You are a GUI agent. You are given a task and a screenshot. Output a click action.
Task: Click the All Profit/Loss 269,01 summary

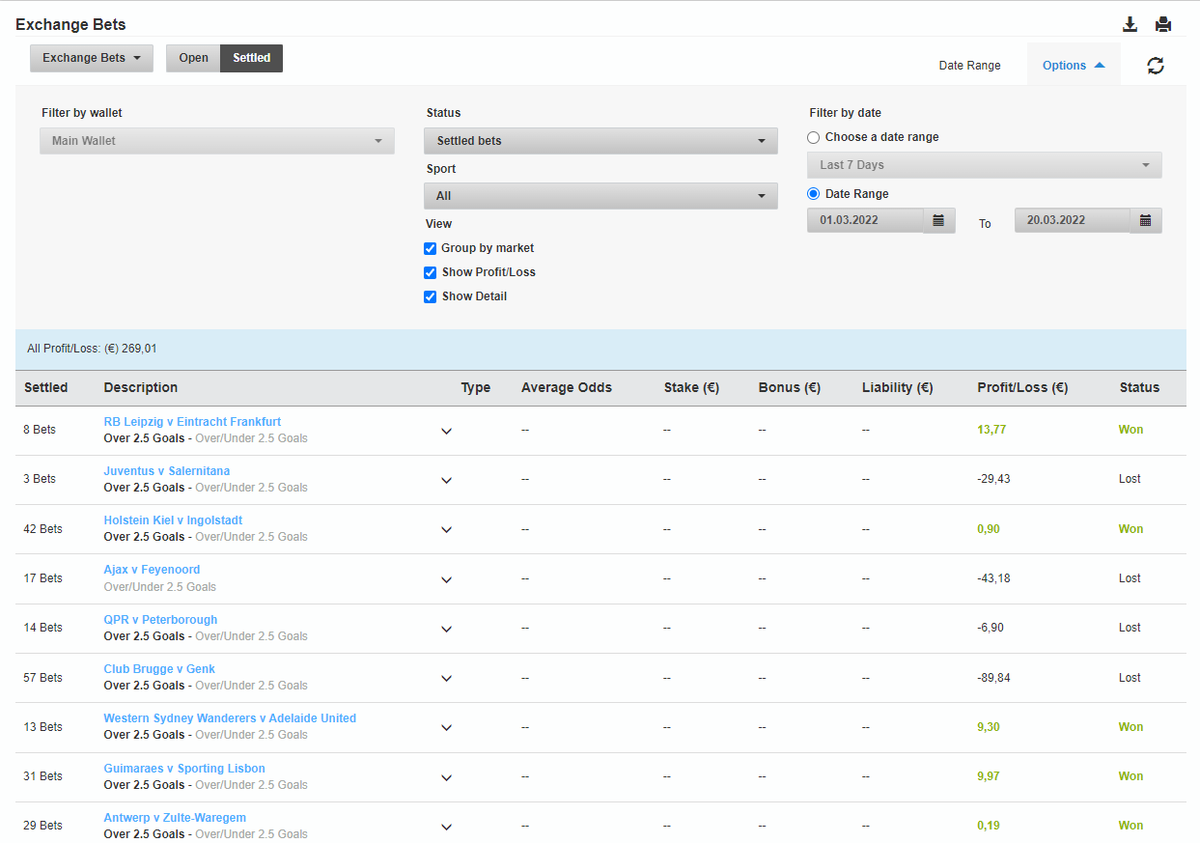coord(92,349)
